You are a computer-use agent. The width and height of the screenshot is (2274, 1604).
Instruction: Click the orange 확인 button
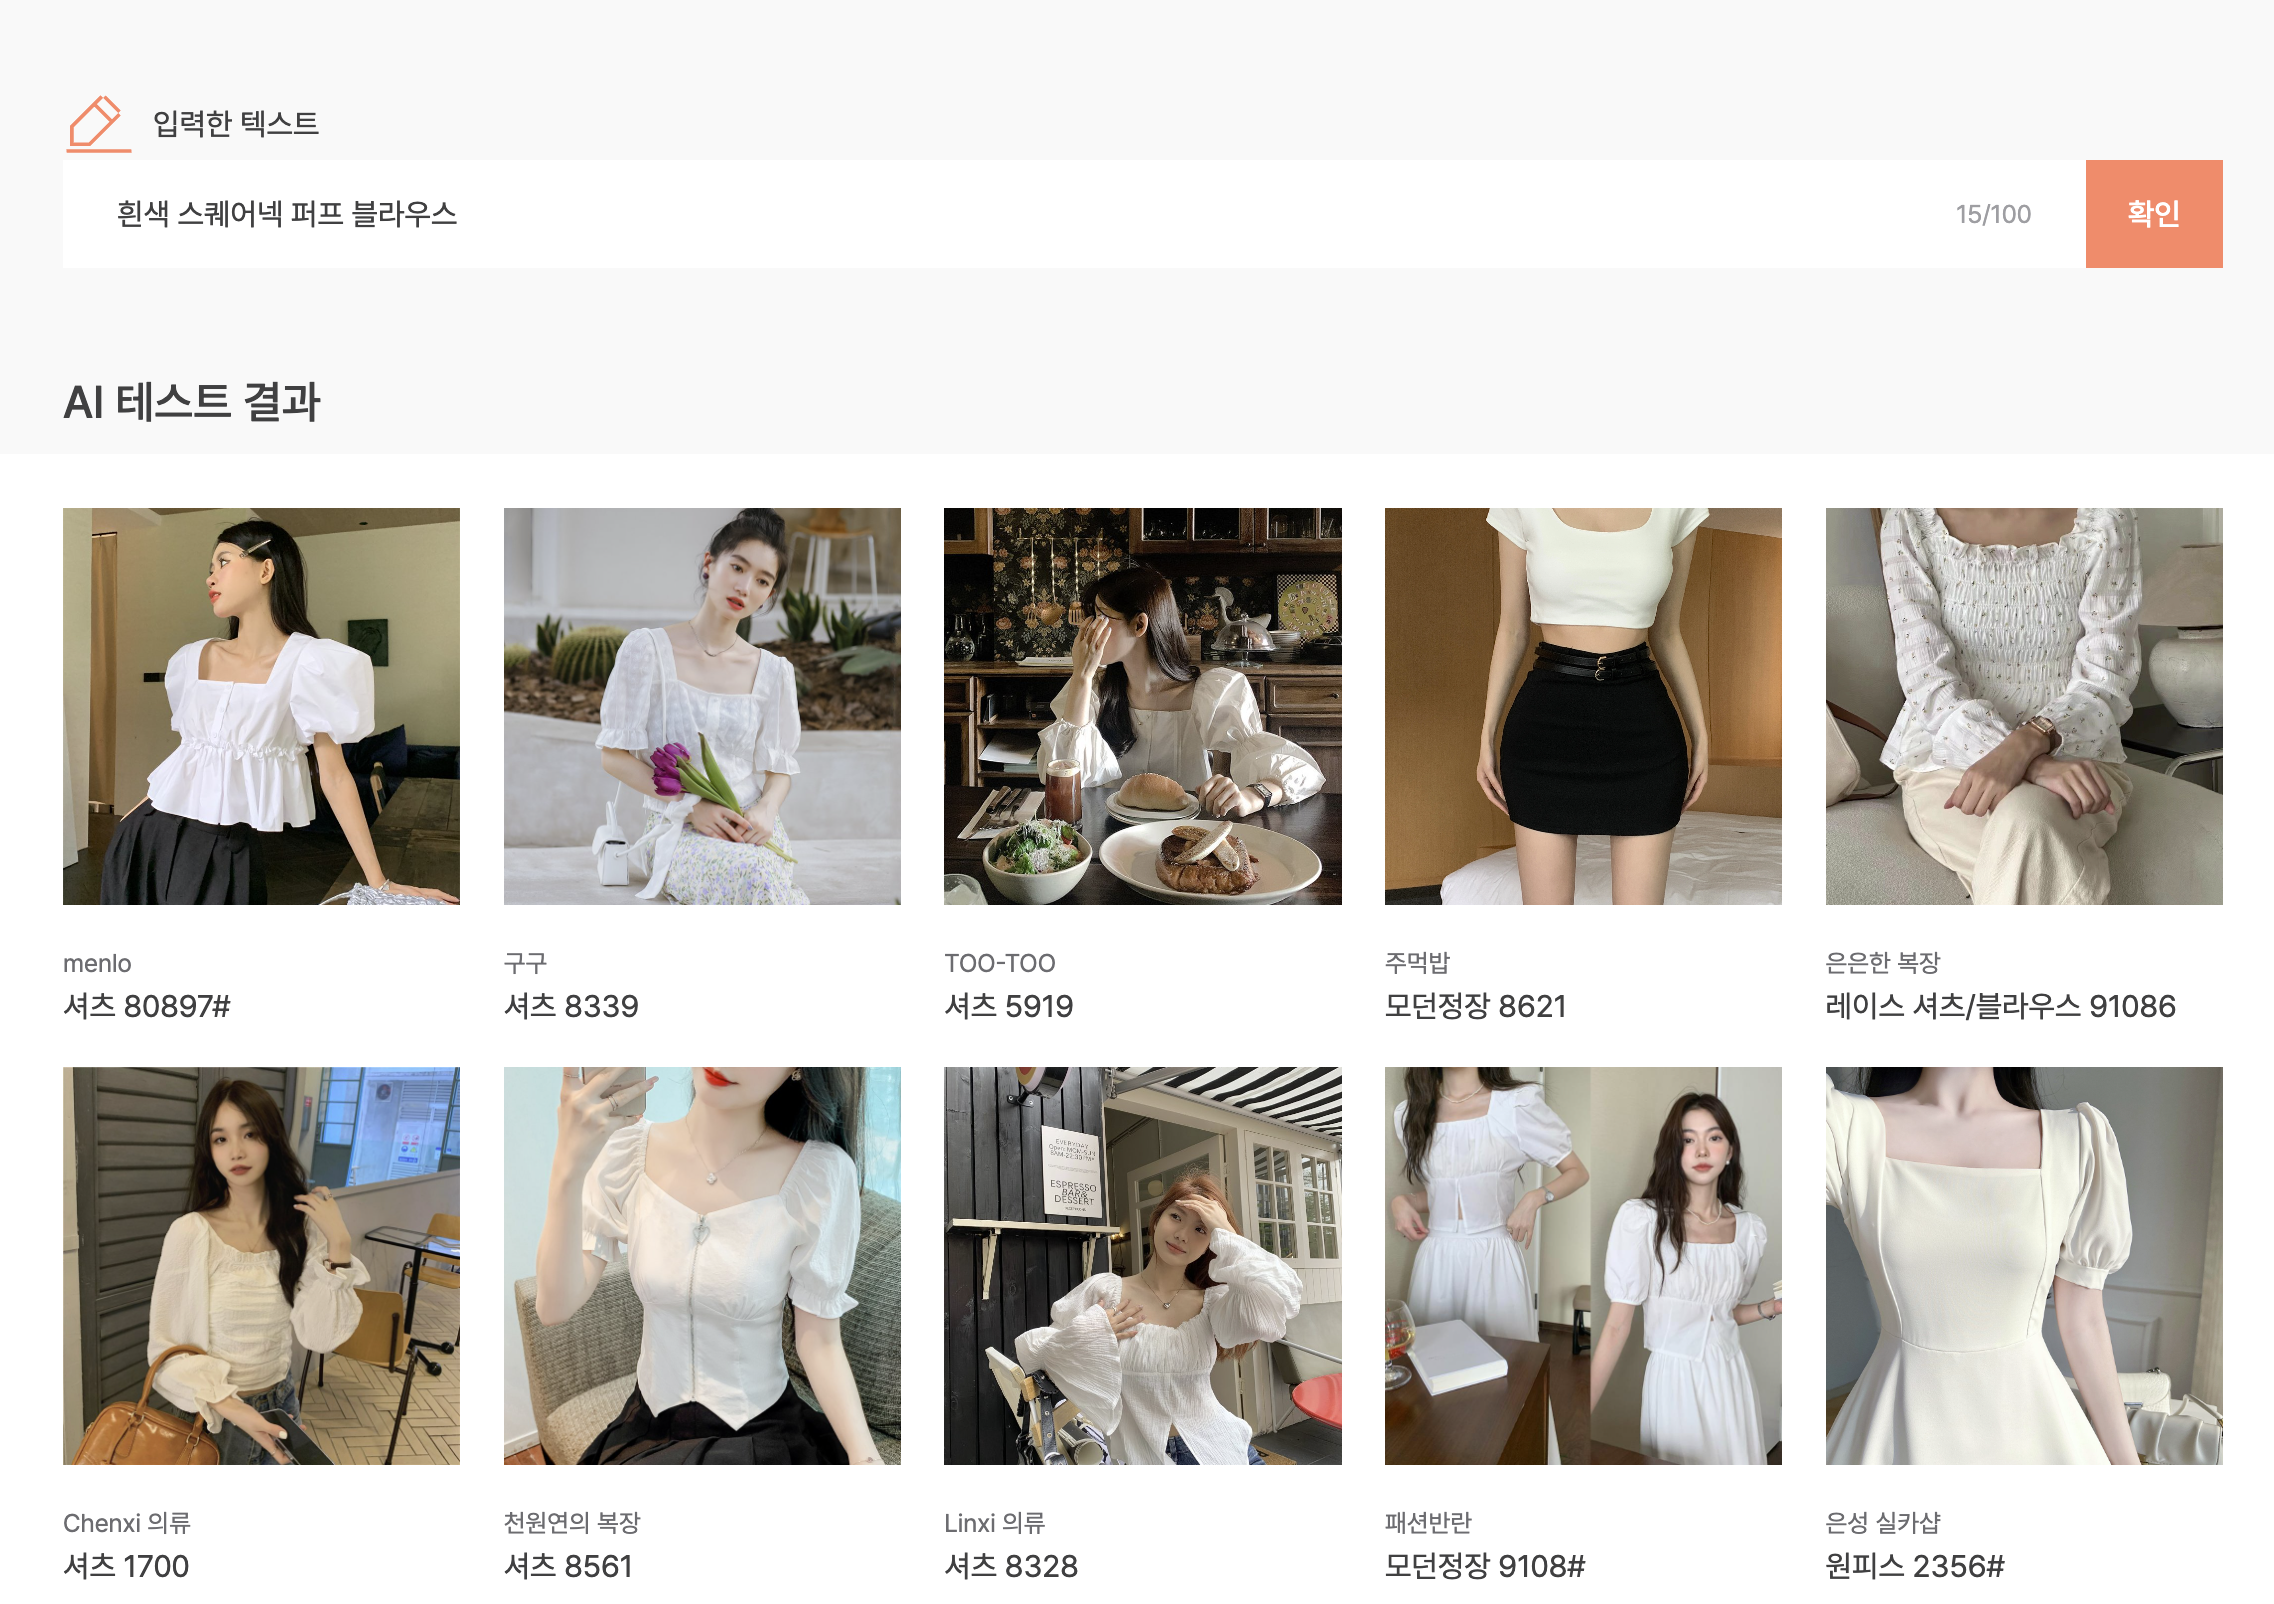2153,214
